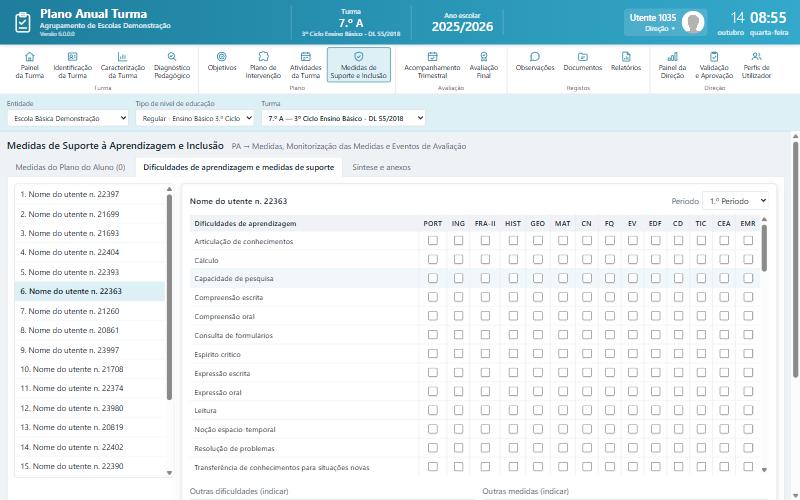The width and height of the screenshot is (800, 500).
Task: Select student 2. Nome do utente n. 21699
Action: (x=89, y=214)
